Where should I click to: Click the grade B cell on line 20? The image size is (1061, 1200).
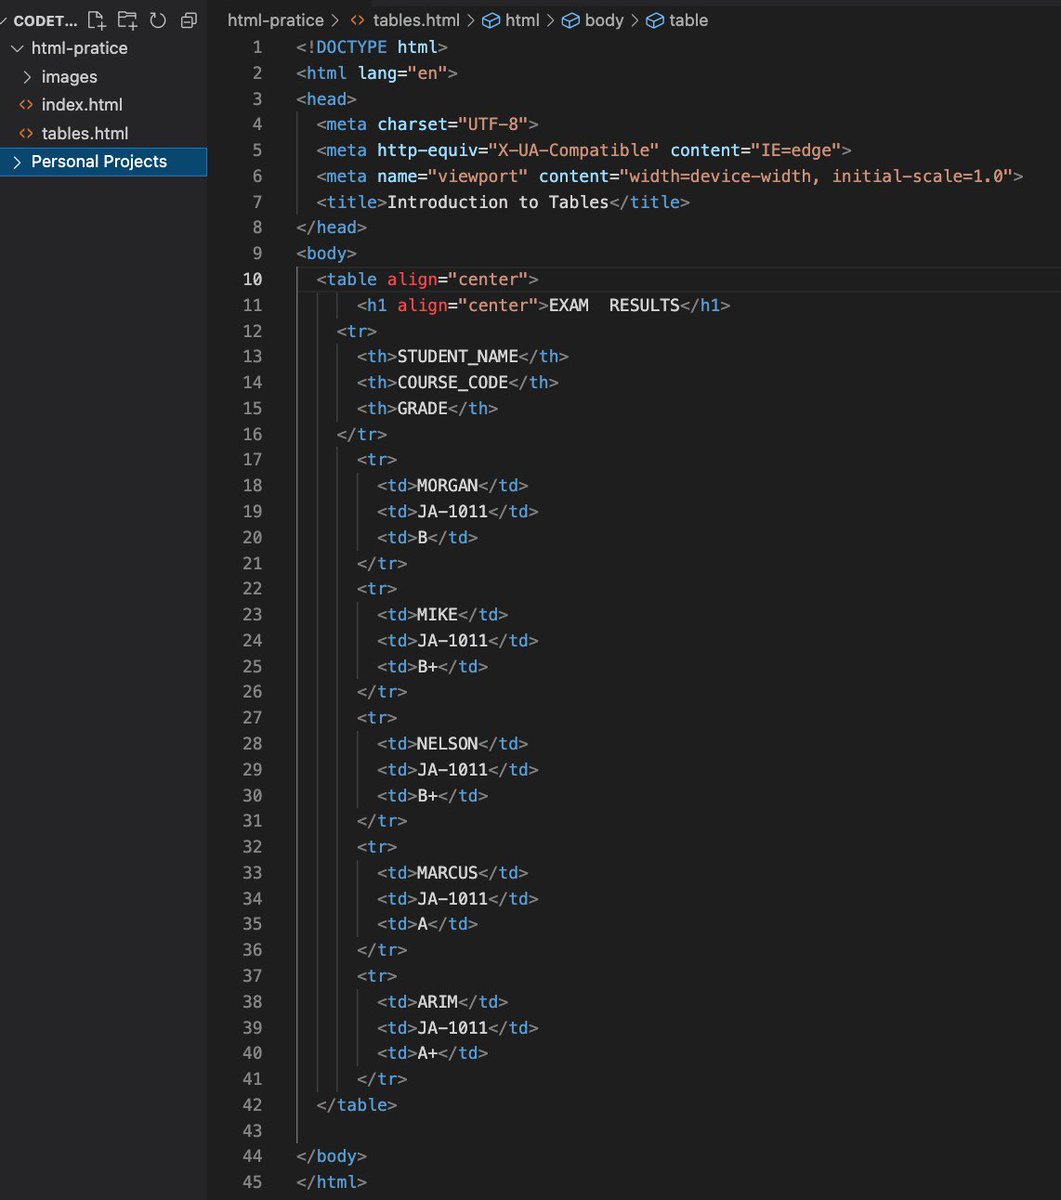422,537
